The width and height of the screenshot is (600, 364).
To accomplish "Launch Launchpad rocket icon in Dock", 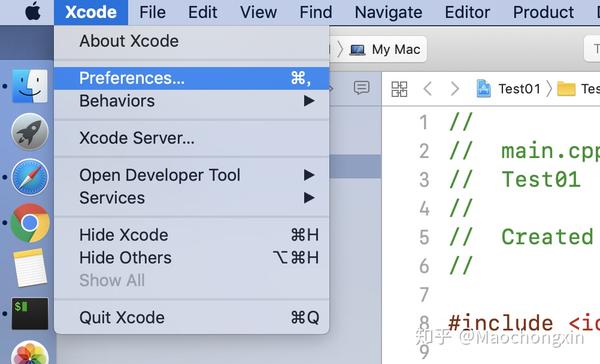I will pyautogui.click(x=30, y=132).
